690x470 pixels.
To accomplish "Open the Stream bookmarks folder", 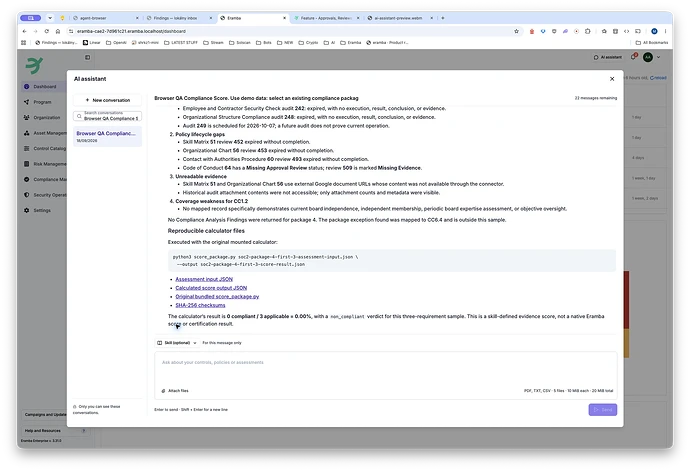I will pos(213,43).
